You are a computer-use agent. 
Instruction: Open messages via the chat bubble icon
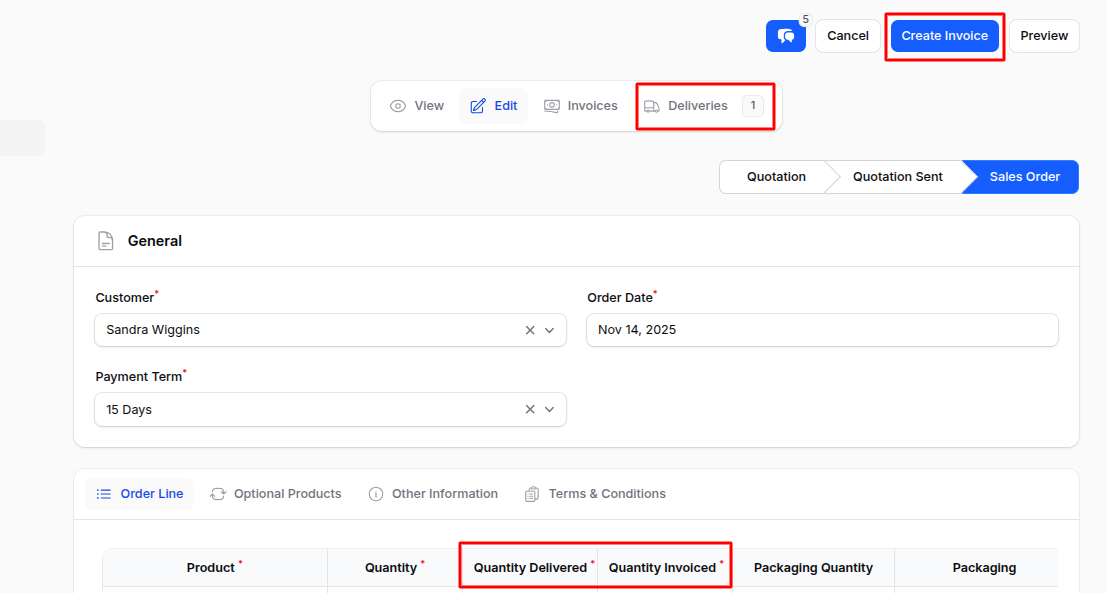pyautogui.click(x=785, y=35)
